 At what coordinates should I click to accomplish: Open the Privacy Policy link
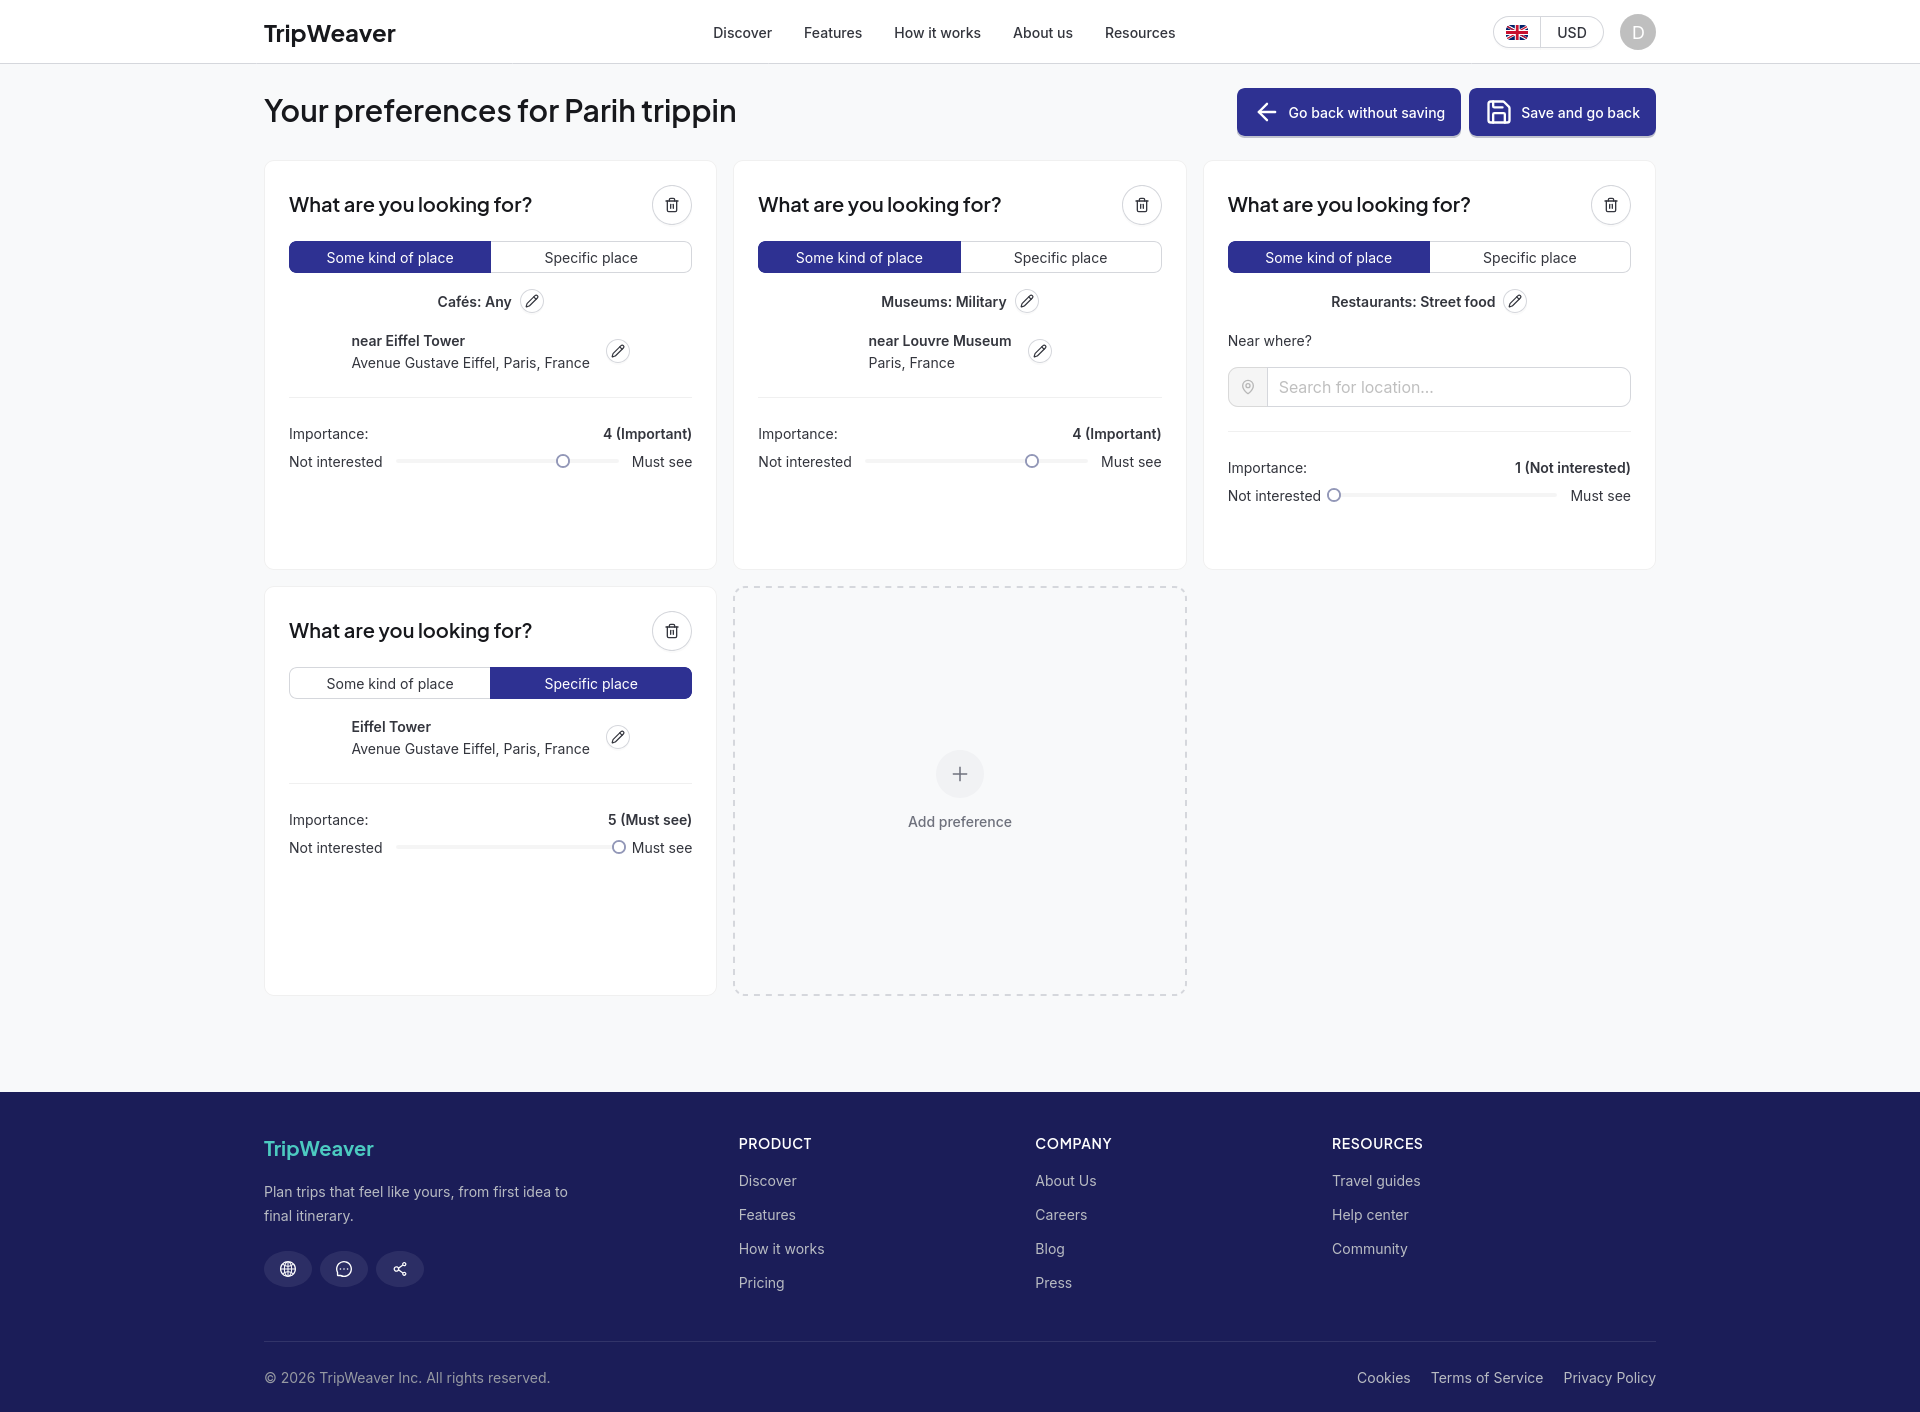tap(1609, 1378)
